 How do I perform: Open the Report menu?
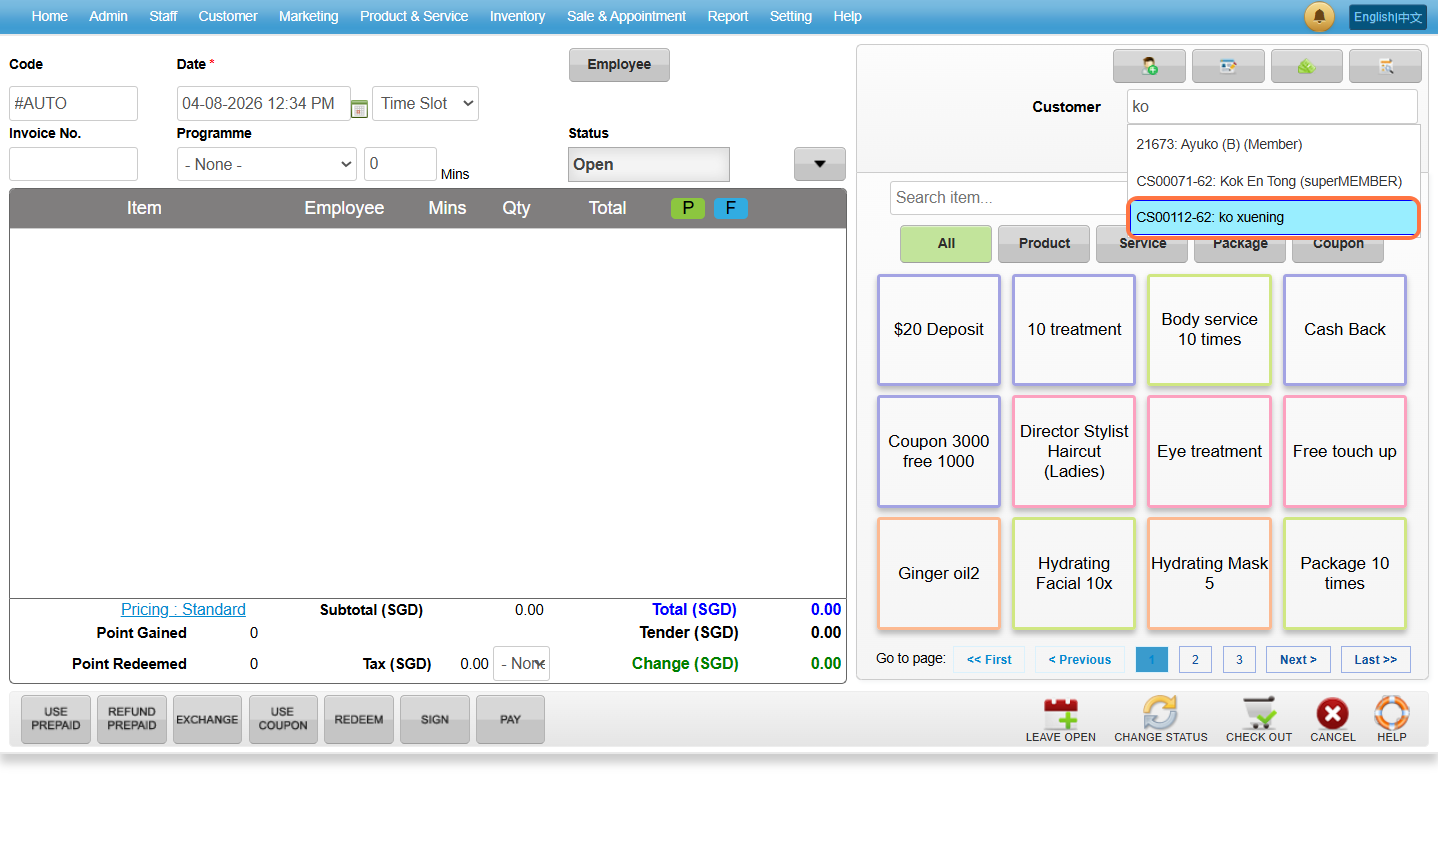[x=728, y=16]
